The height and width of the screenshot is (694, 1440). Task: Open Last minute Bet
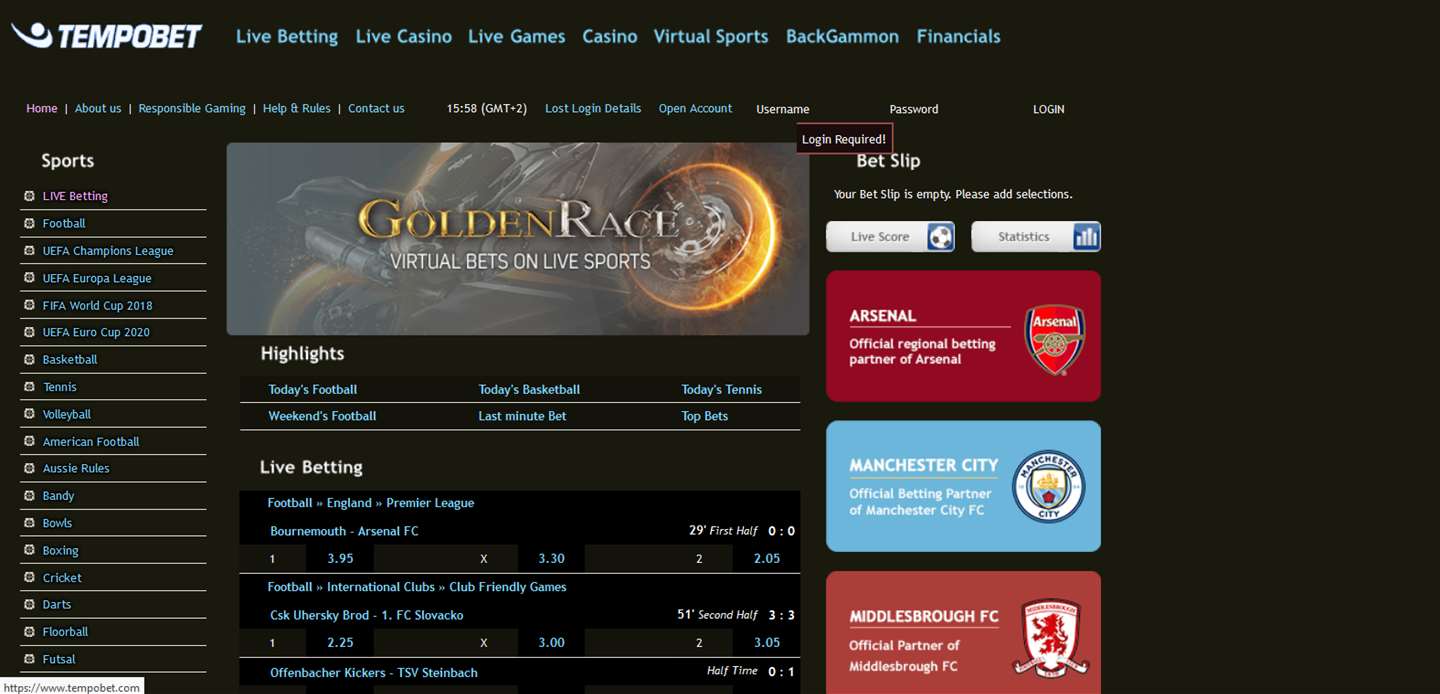point(522,416)
